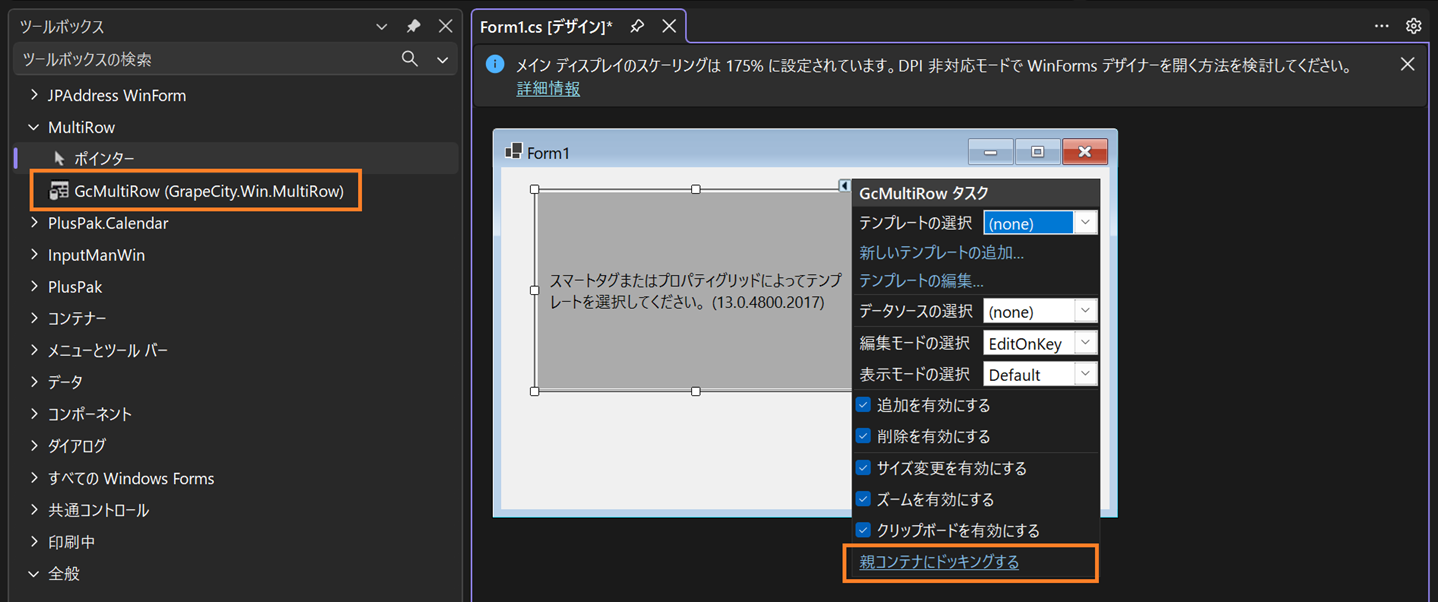Expand the コンポーネント group
Screen dimensions: 1438x602
(x=34, y=414)
